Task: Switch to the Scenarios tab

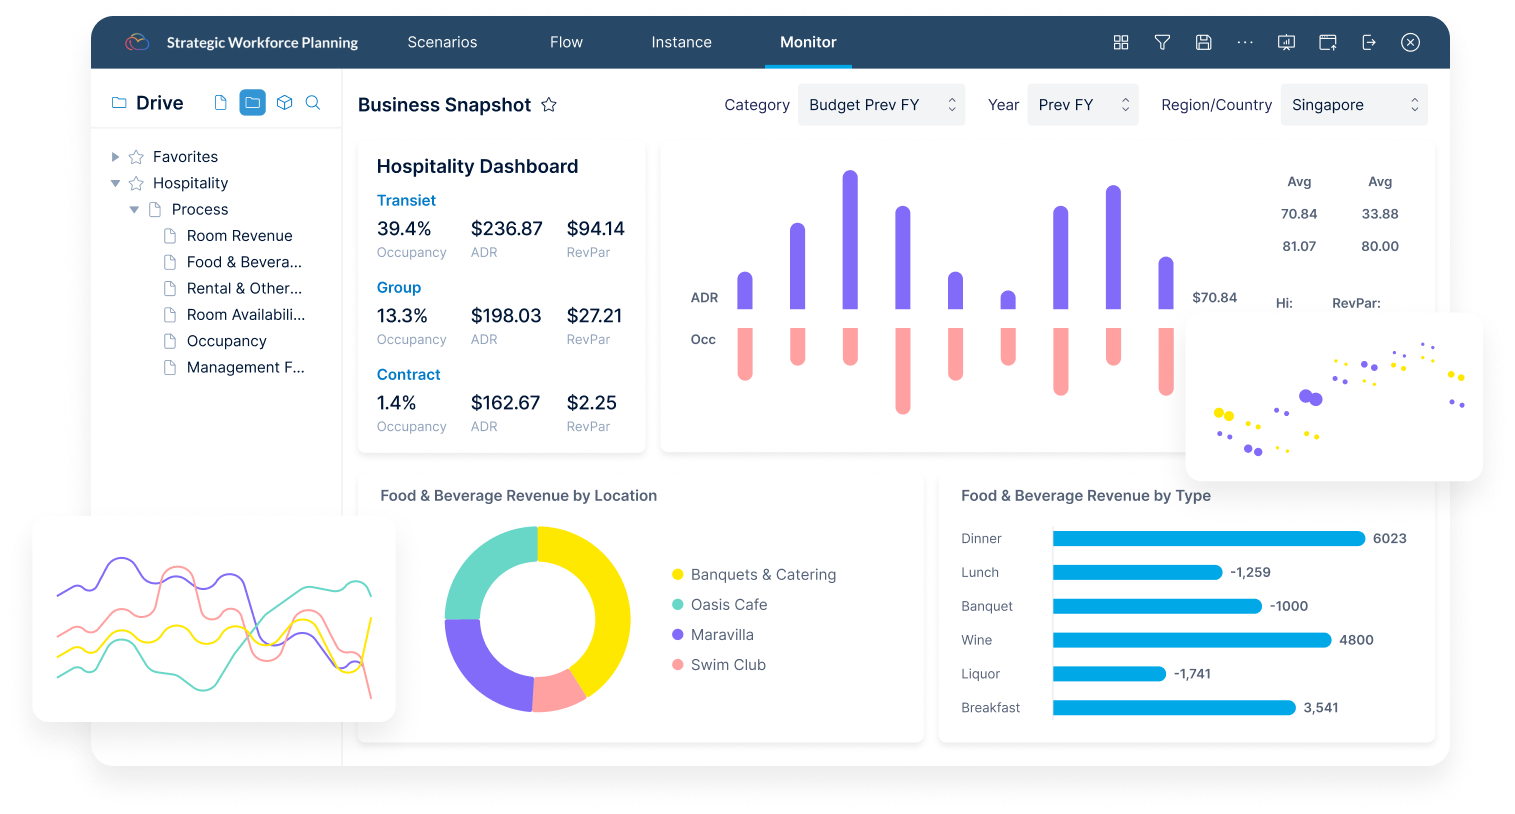Action: [x=442, y=42]
